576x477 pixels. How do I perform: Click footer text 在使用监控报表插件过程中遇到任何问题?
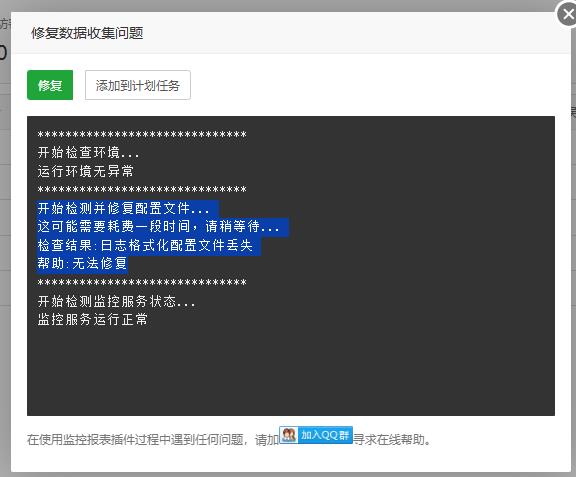coord(135,440)
